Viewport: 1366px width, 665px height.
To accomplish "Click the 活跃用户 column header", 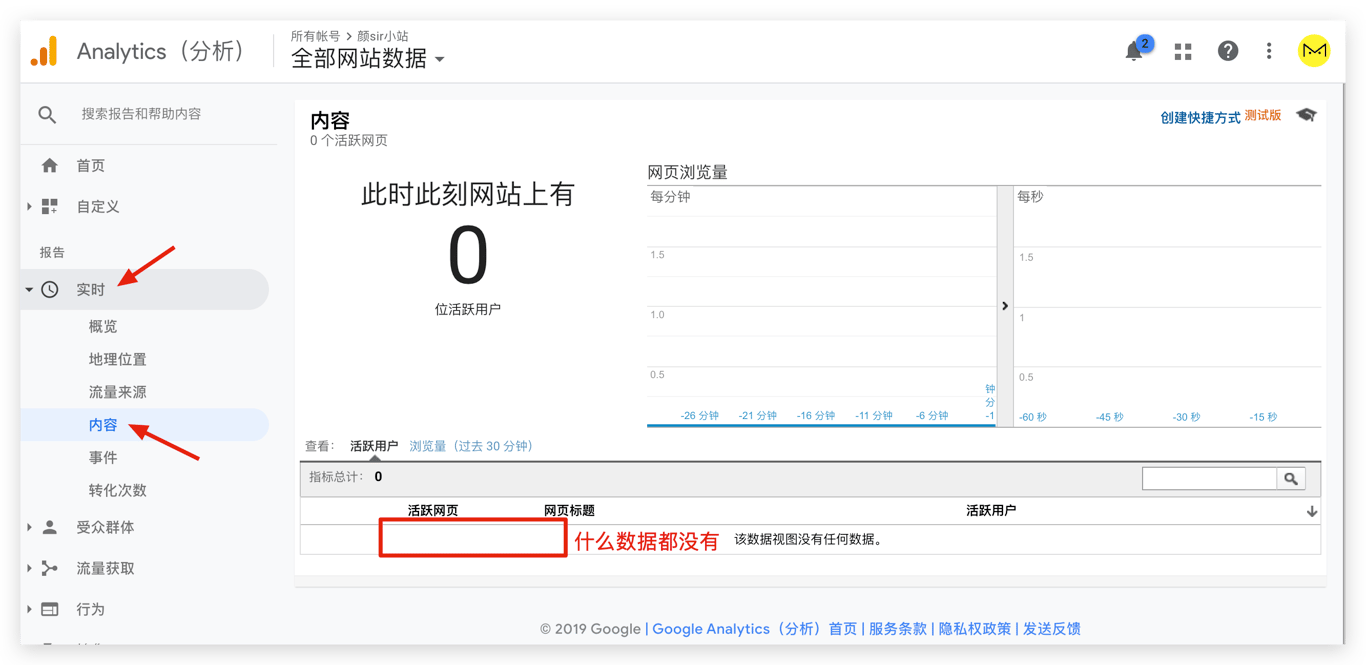I will (x=991, y=511).
